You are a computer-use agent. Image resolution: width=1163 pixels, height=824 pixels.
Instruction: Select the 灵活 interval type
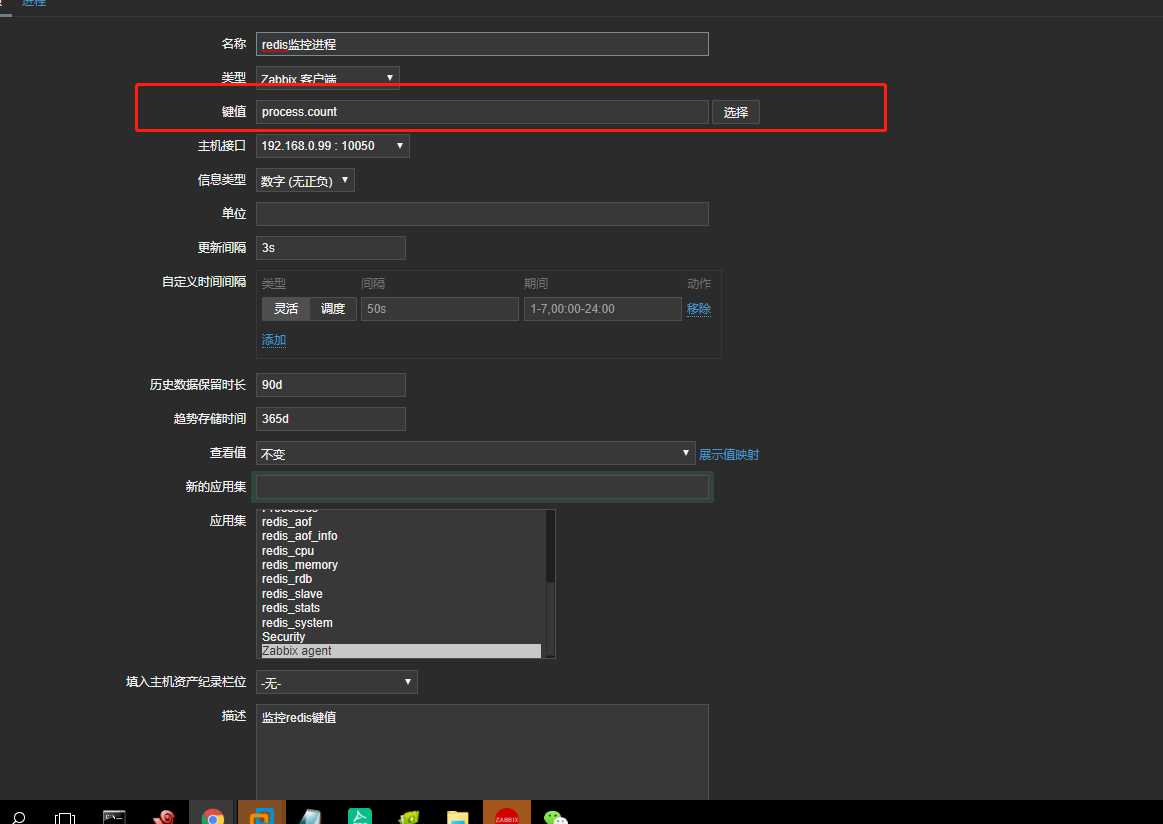[x=286, y=309]
